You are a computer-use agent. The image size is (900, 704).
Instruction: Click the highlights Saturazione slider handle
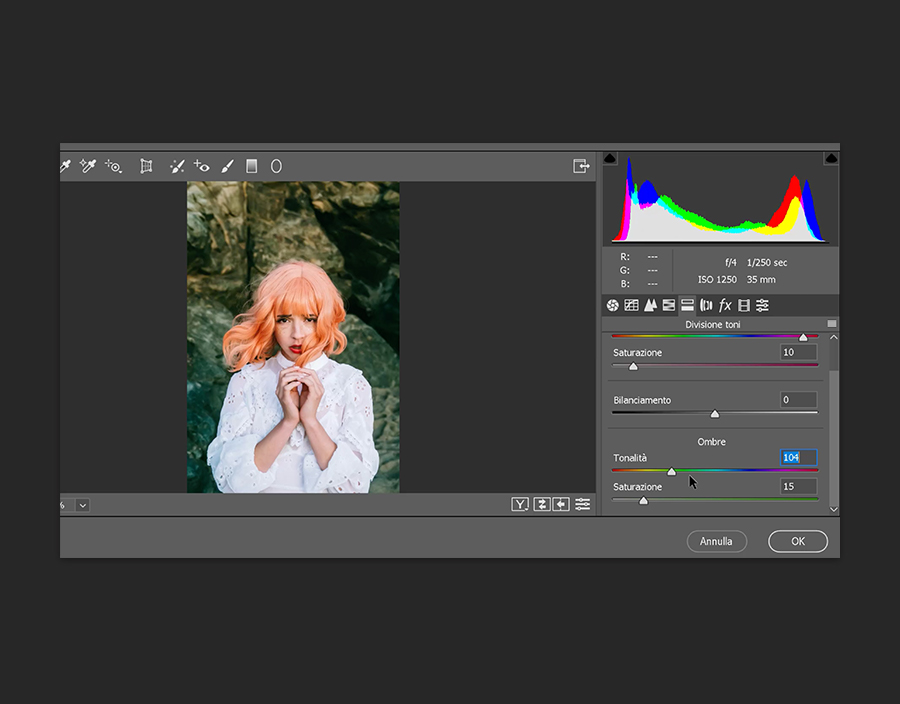pos(633,366)
